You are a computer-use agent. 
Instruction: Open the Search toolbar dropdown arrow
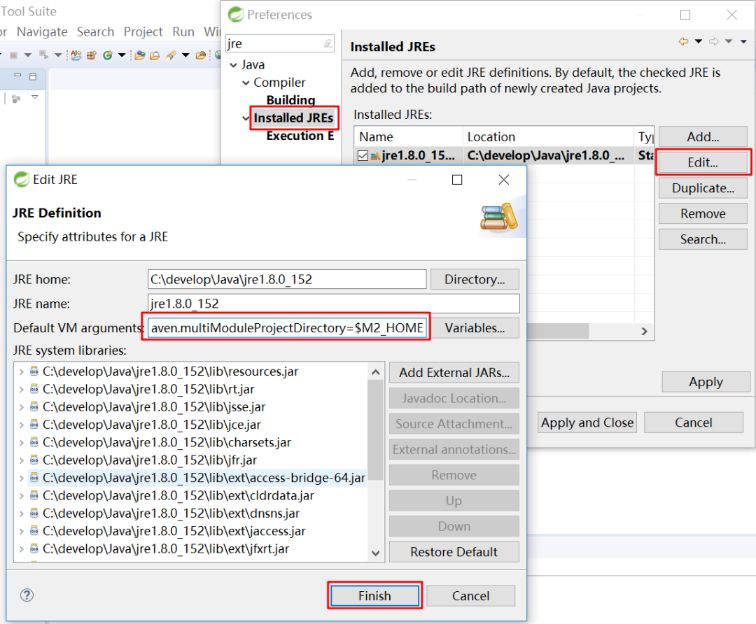(185, 55)
